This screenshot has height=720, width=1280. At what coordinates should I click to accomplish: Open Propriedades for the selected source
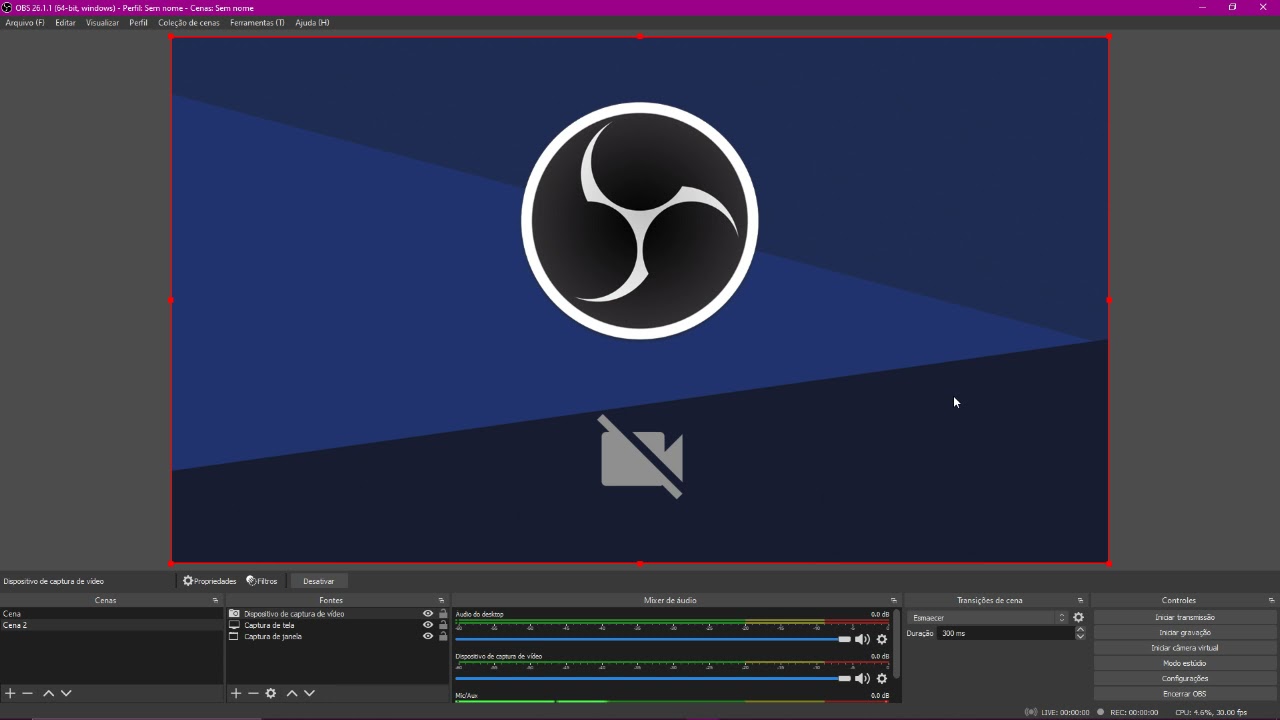(x=209, y=581)
